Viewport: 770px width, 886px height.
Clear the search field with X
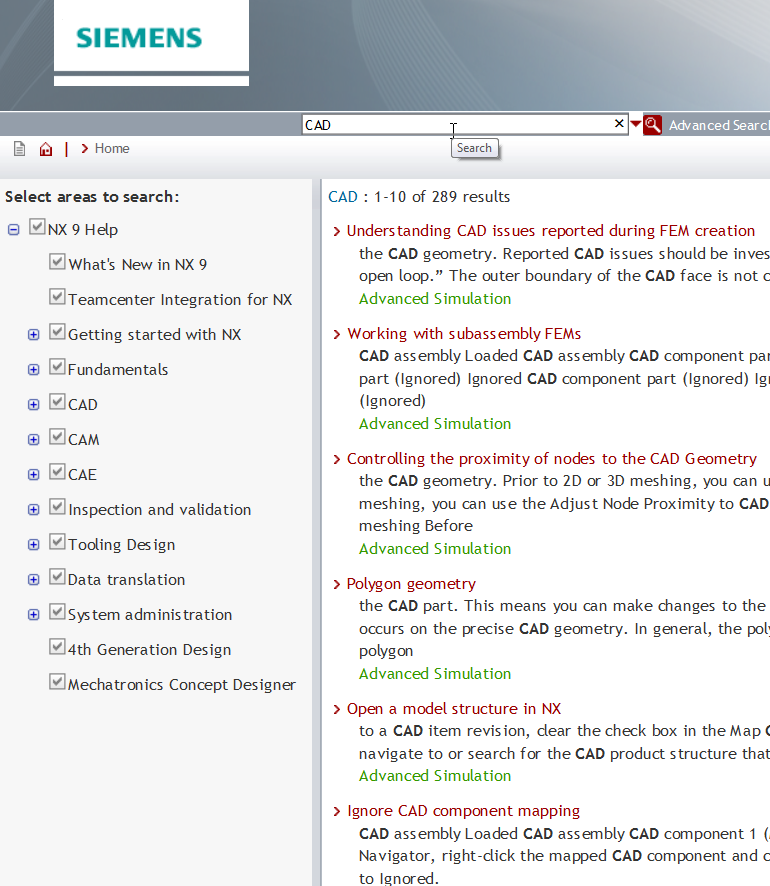[x=619, y=123]
